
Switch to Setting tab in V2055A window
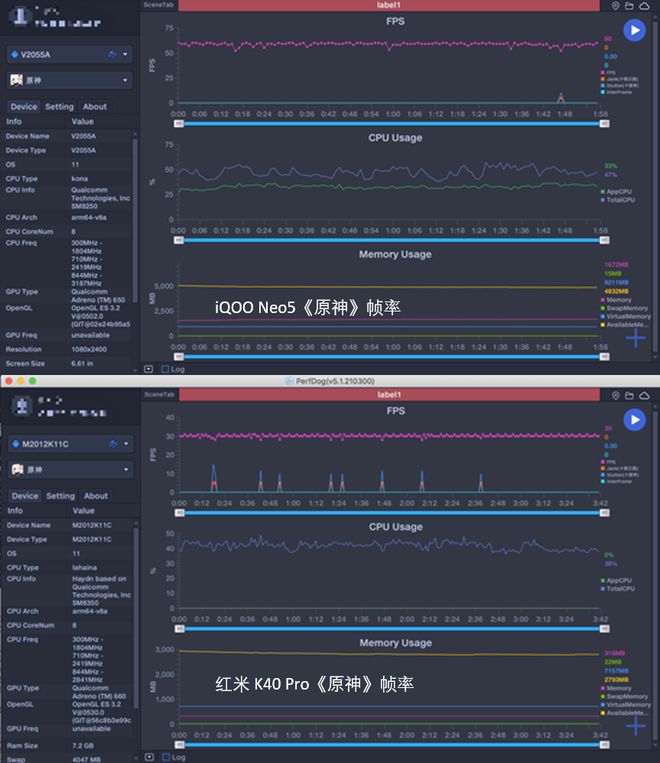tap(59, 107)
